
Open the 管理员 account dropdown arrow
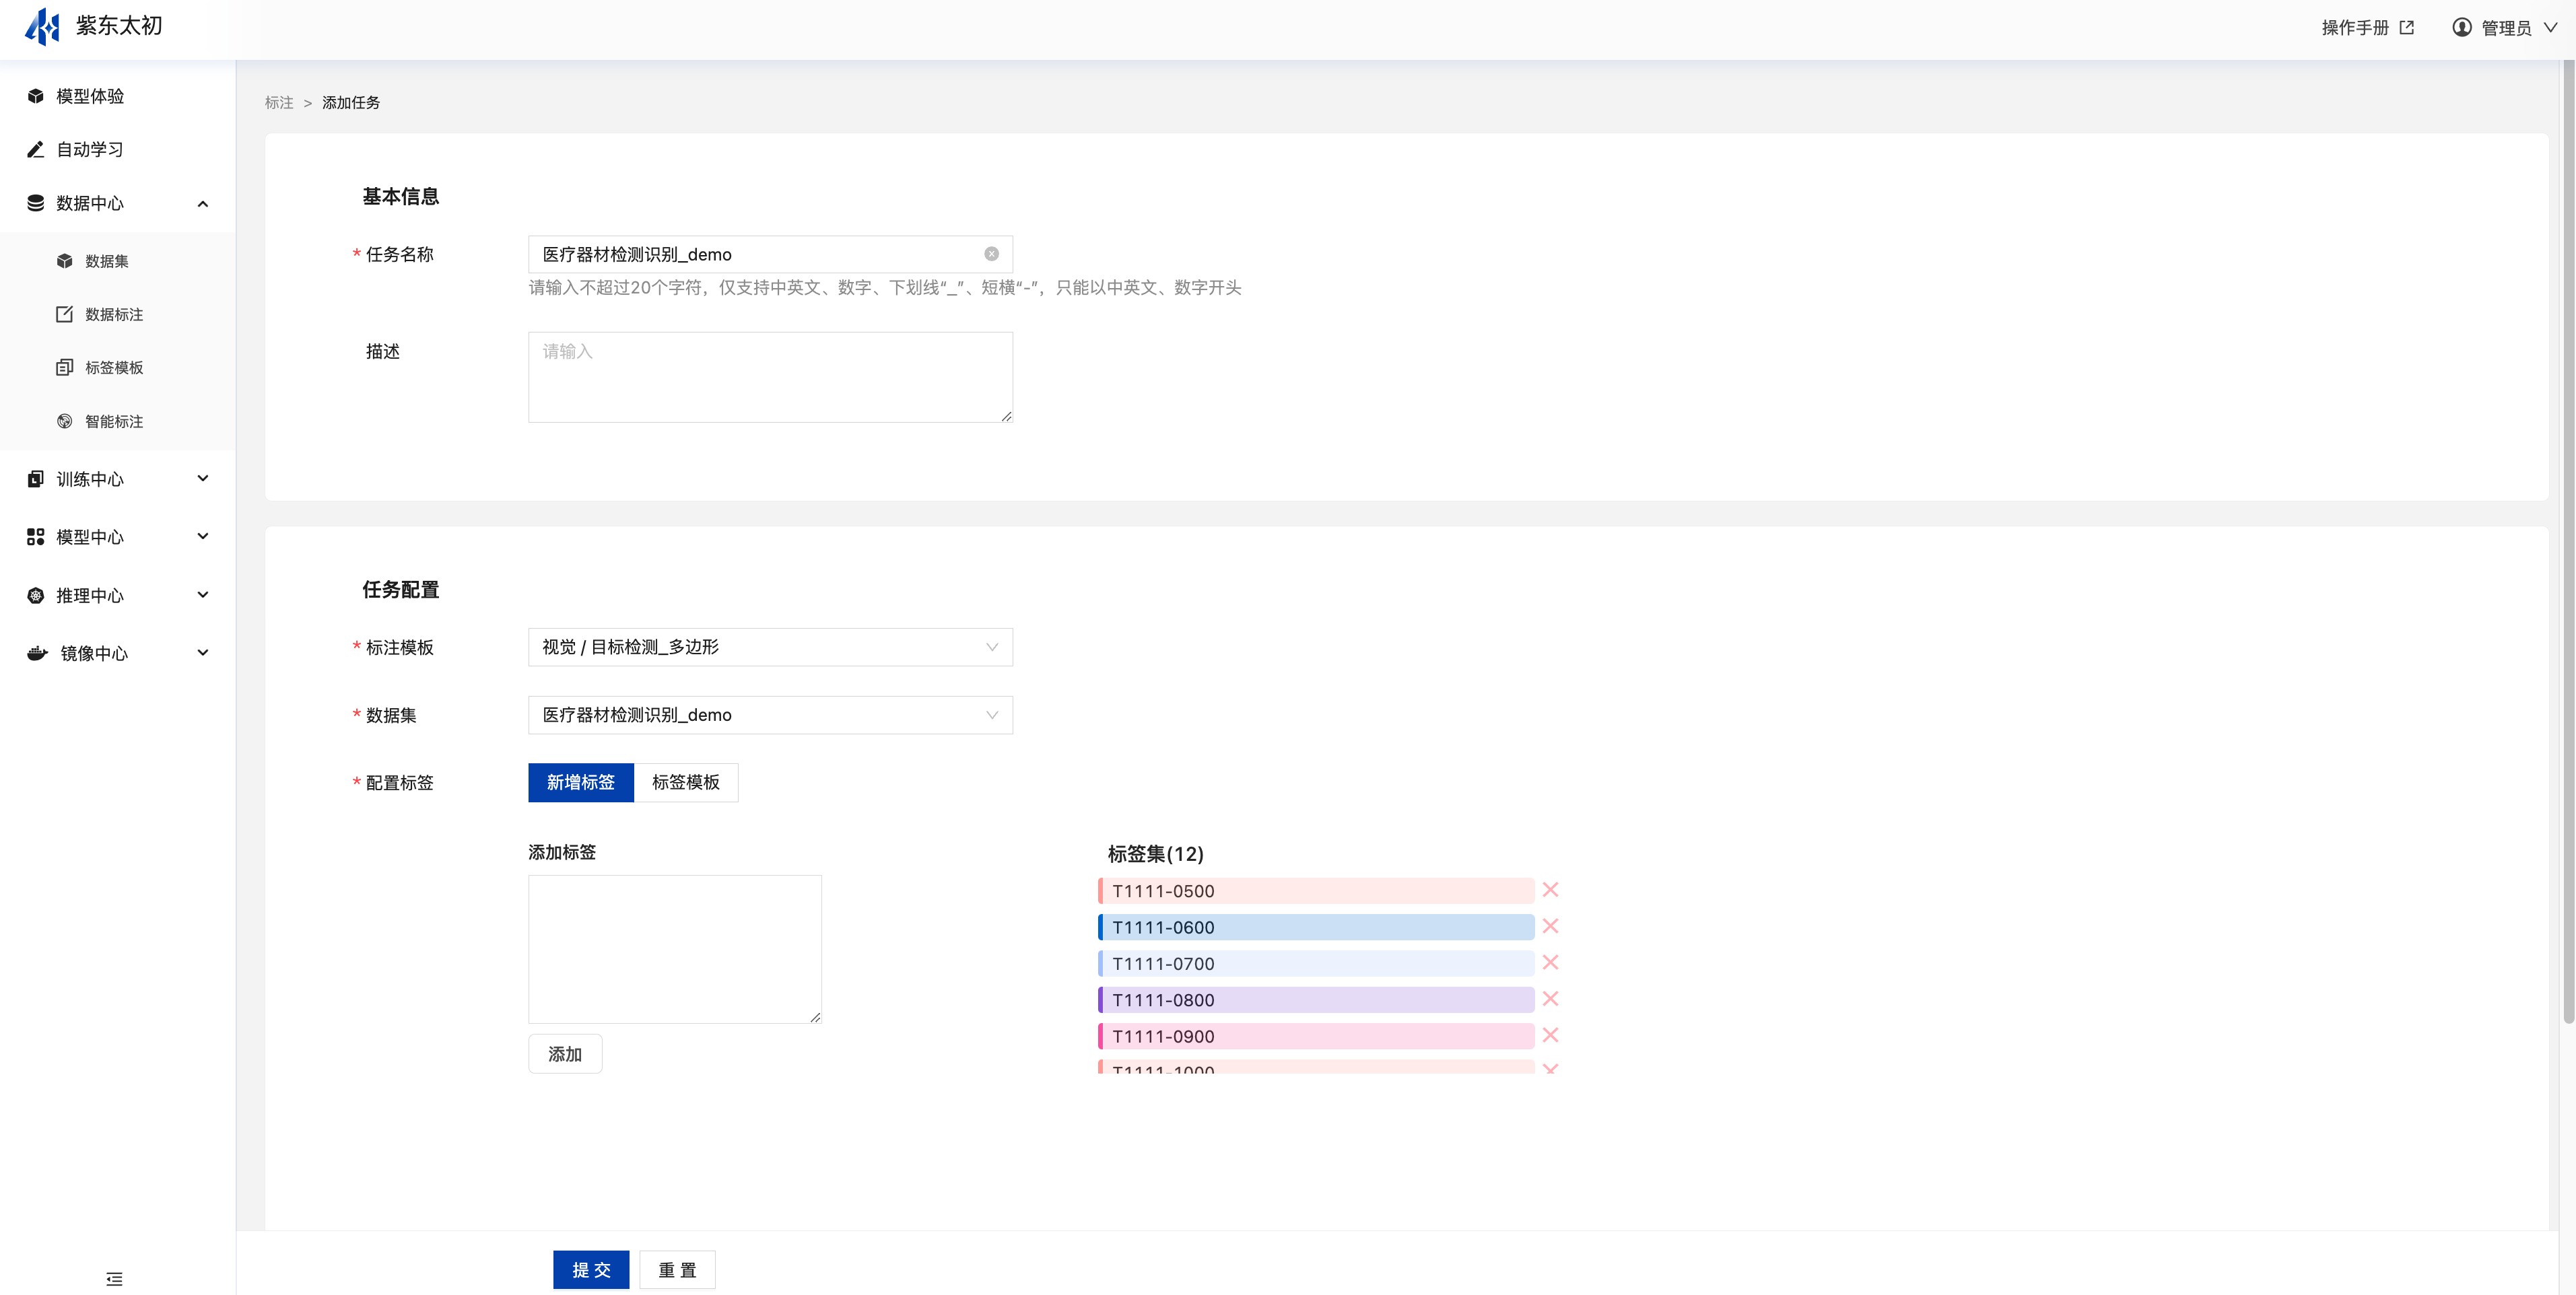click(x=2550, y=27)
